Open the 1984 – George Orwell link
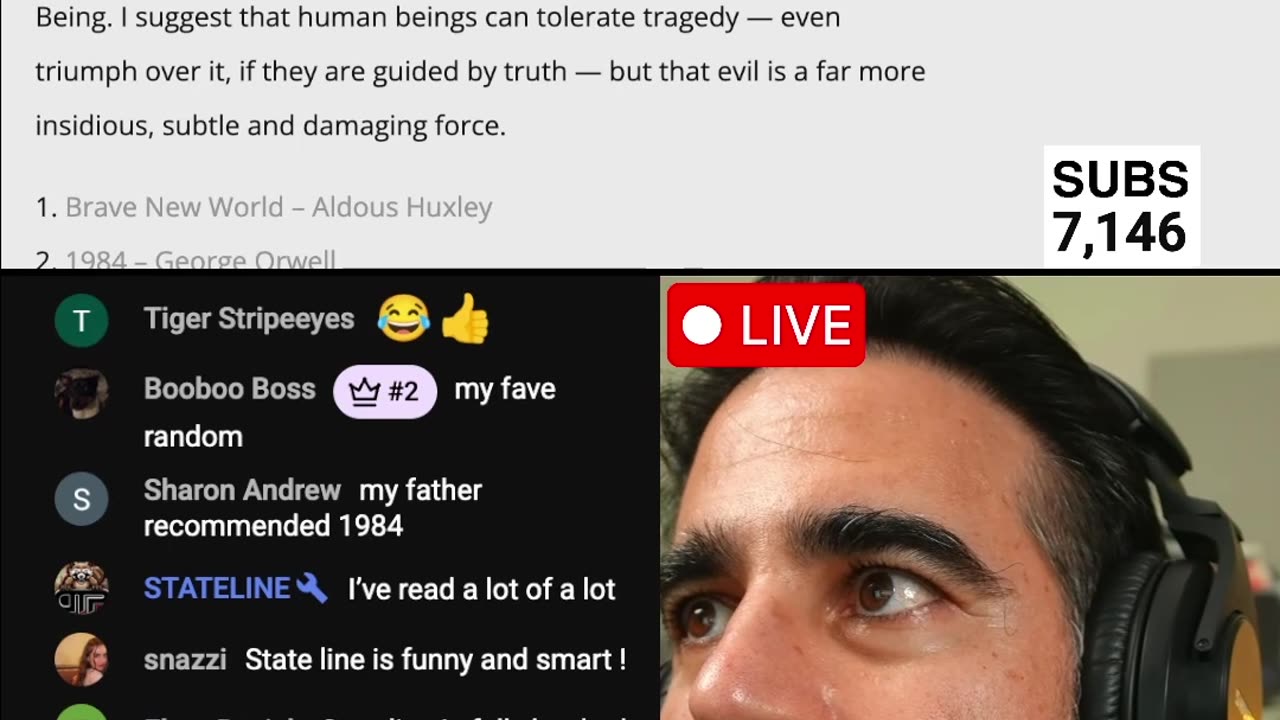 [201, 260]
